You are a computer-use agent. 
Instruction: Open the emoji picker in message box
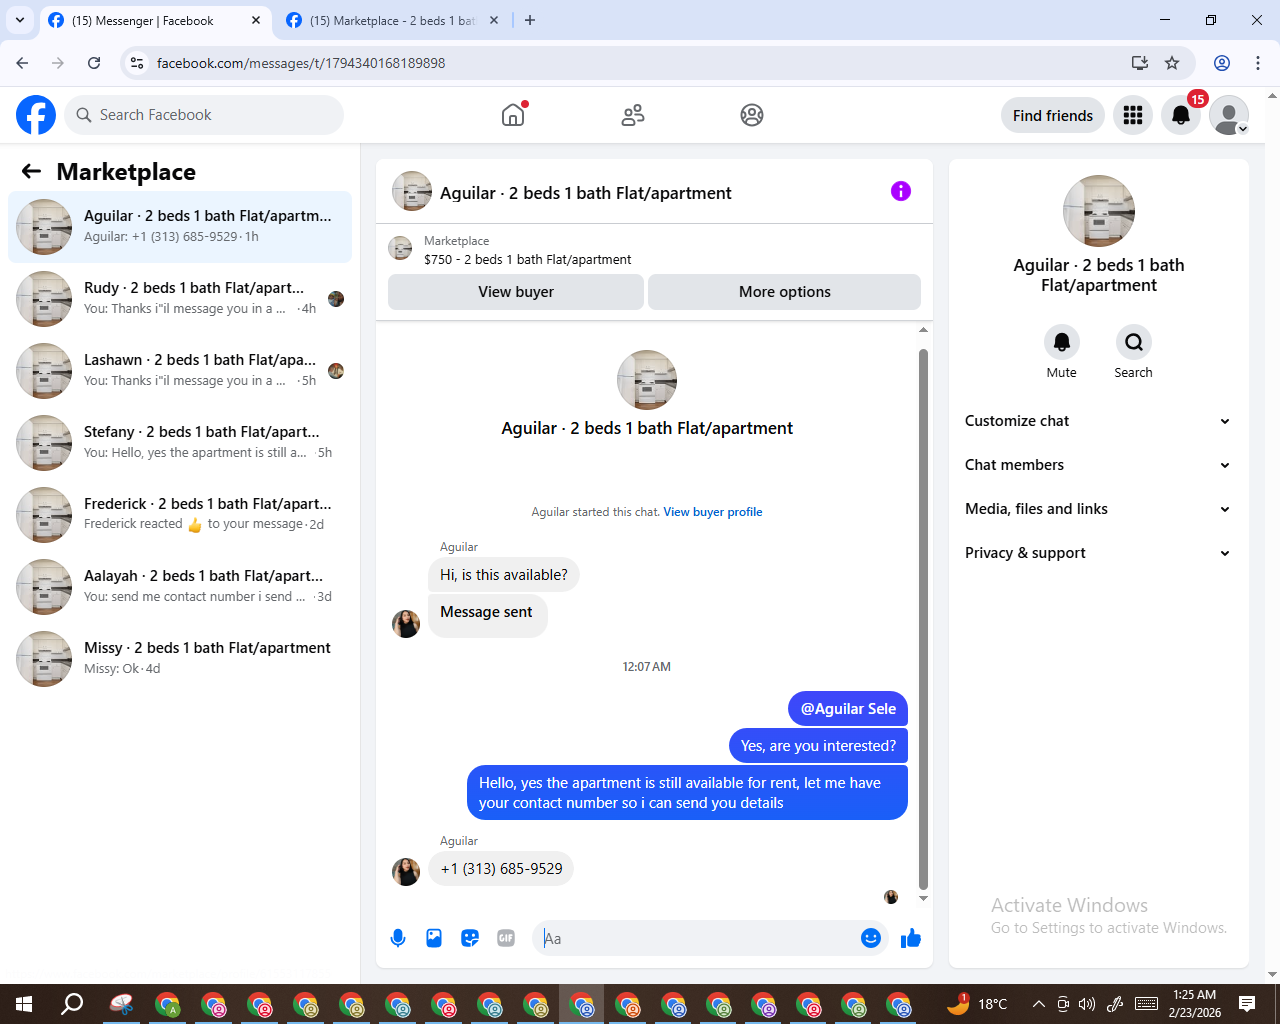871,938
